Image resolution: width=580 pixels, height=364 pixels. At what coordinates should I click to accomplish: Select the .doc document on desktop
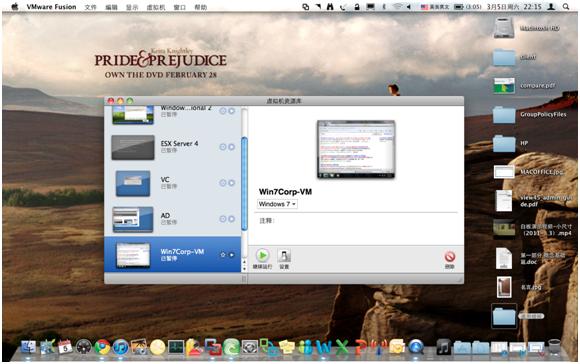[x=504, y=258]
